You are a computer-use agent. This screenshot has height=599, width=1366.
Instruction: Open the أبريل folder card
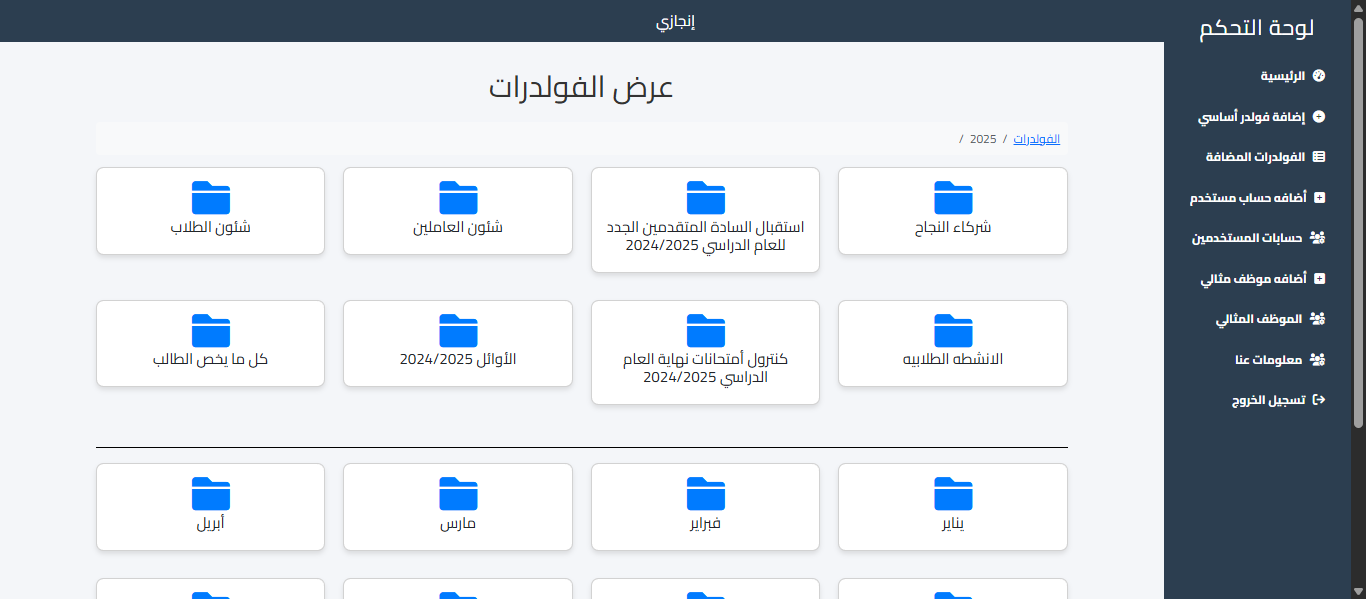click(x=210, y=507)
